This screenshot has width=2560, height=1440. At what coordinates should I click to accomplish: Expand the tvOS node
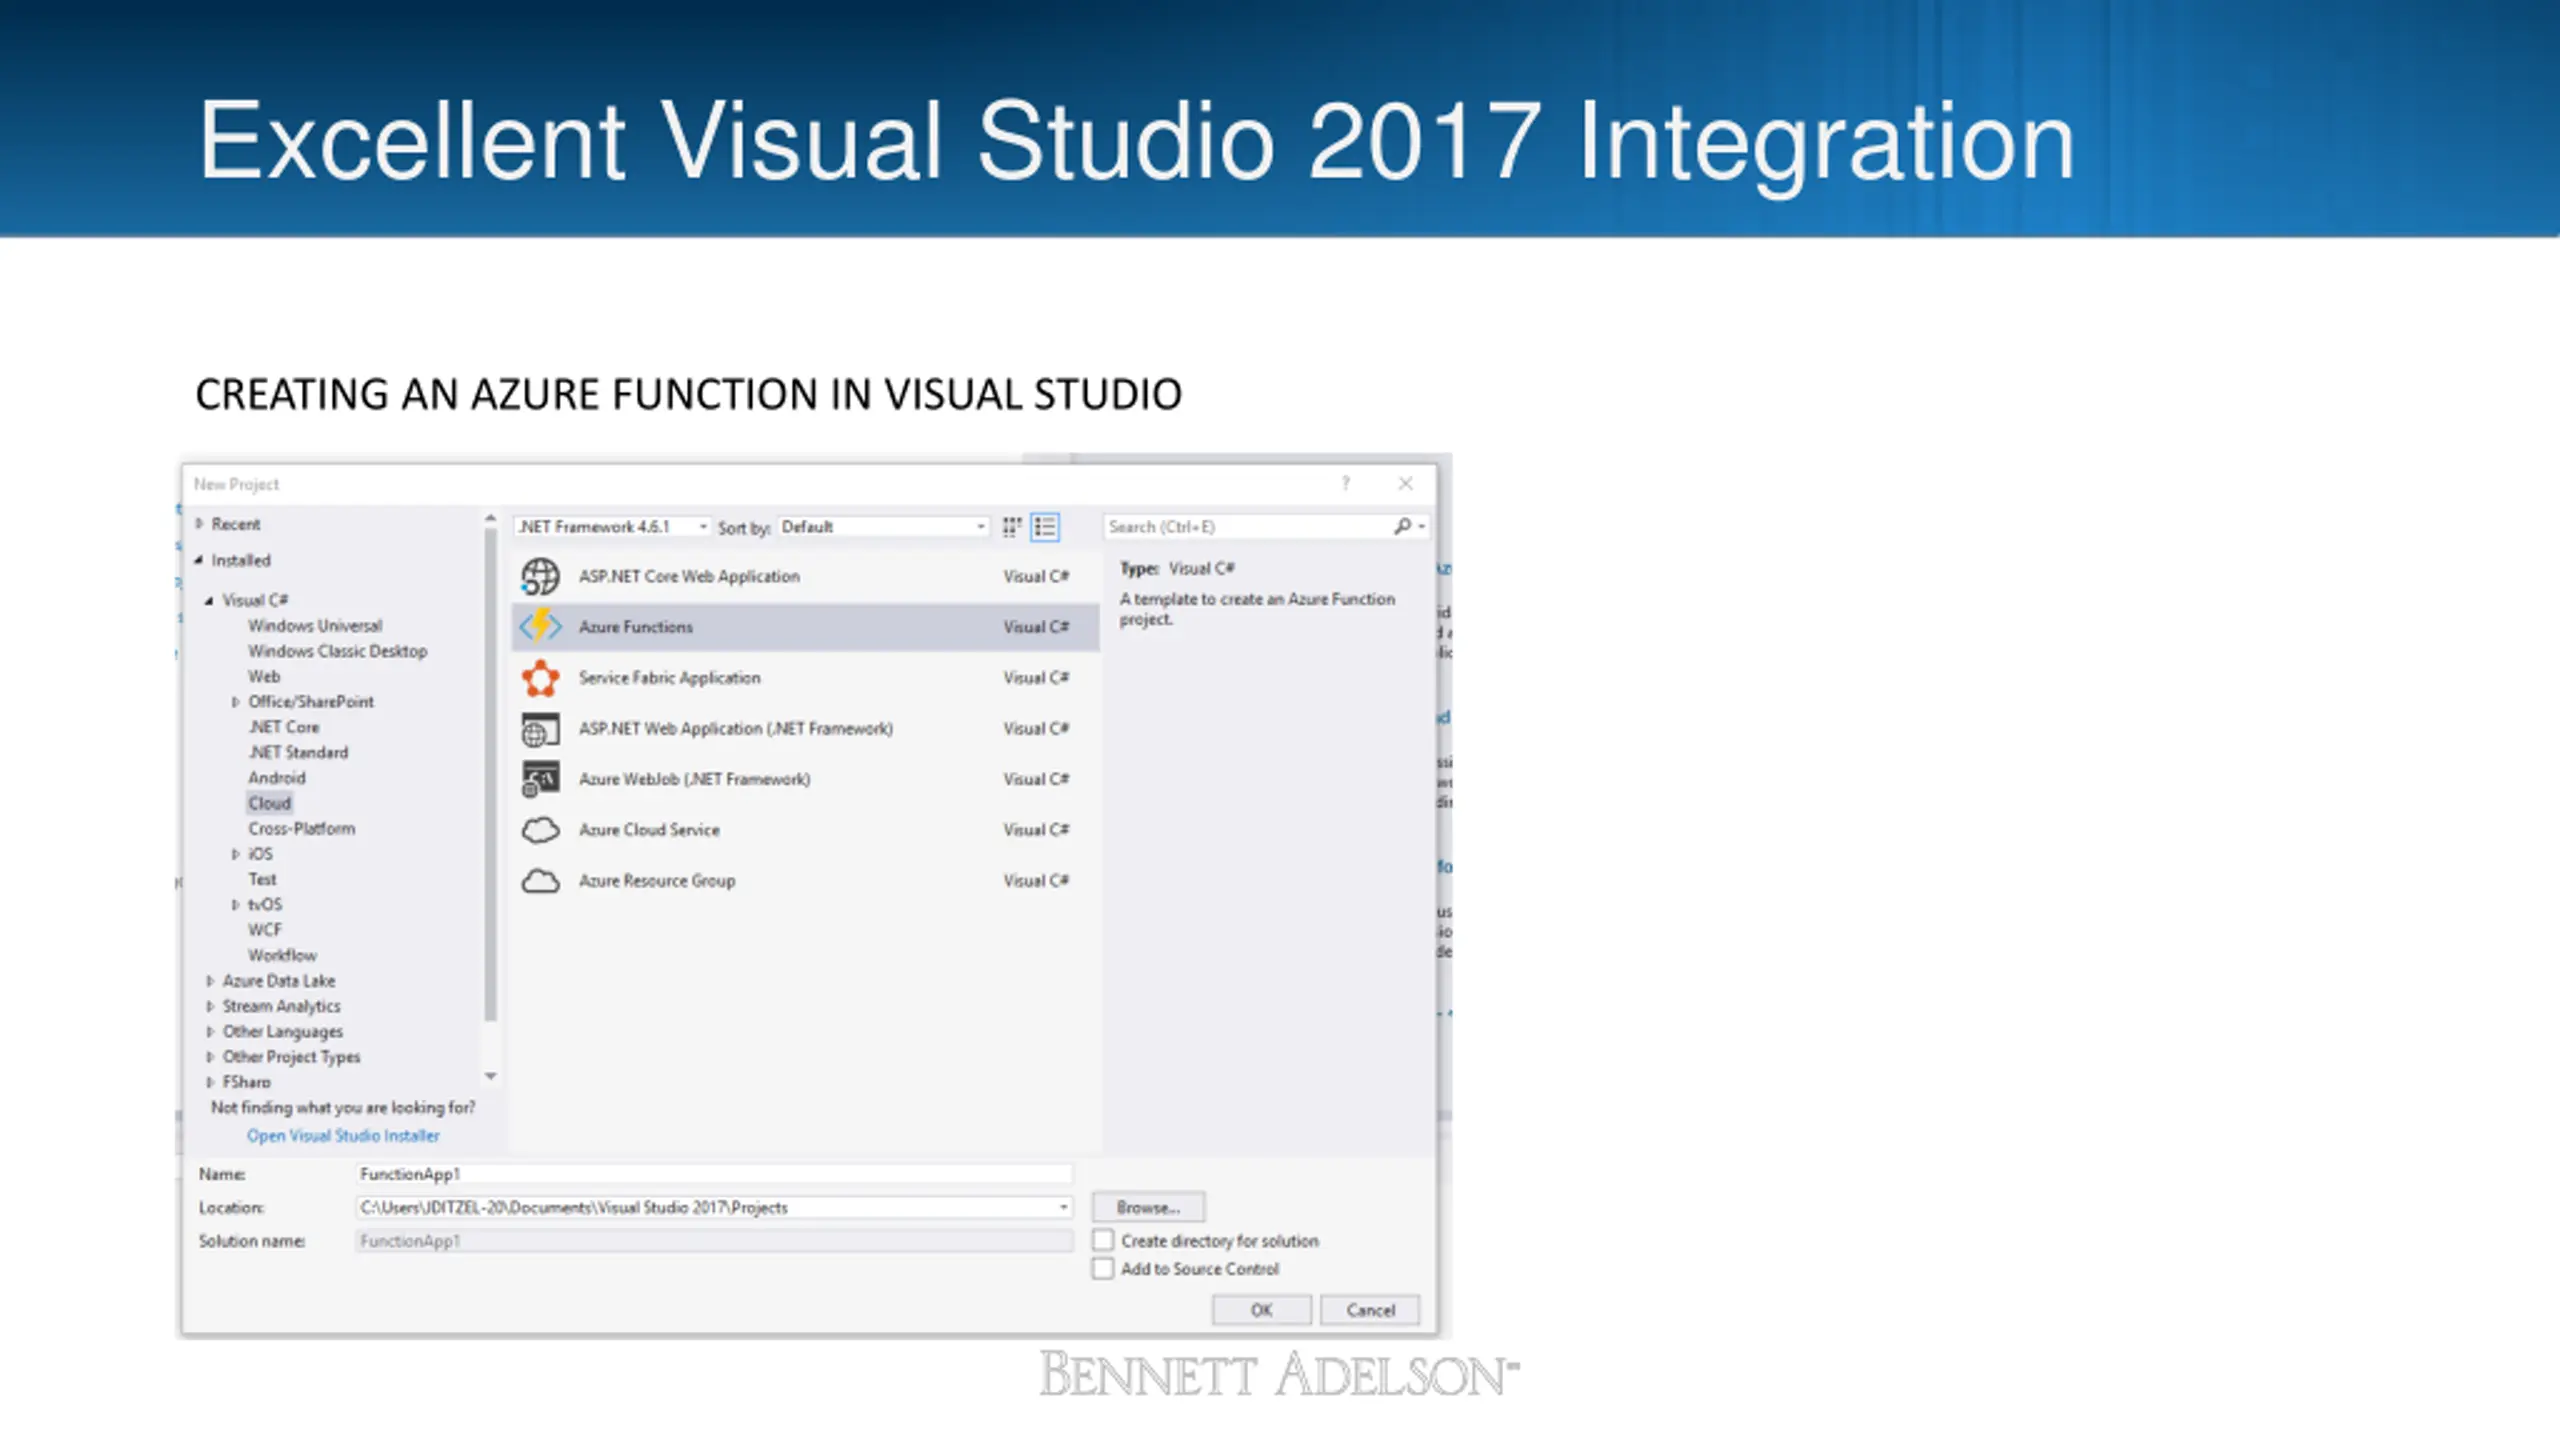235,905
